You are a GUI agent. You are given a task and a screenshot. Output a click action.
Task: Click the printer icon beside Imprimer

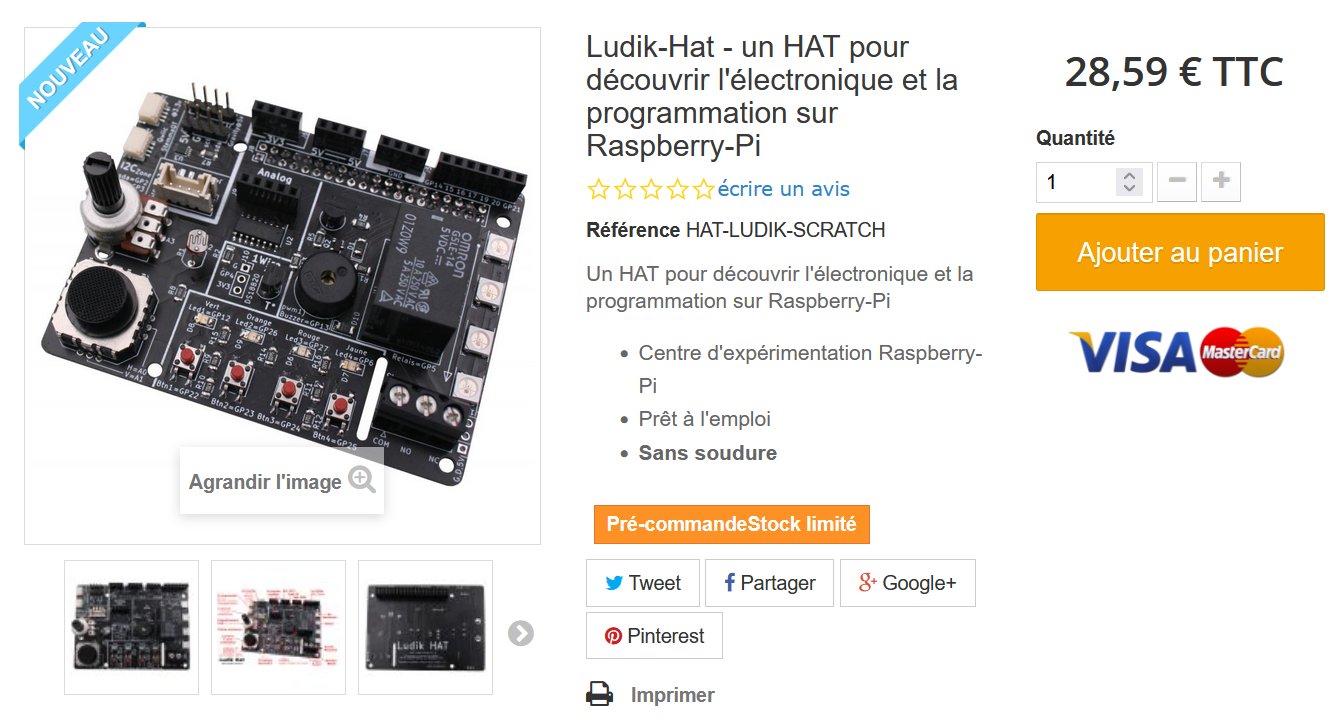pyautogui.click(x=599, y=694)
